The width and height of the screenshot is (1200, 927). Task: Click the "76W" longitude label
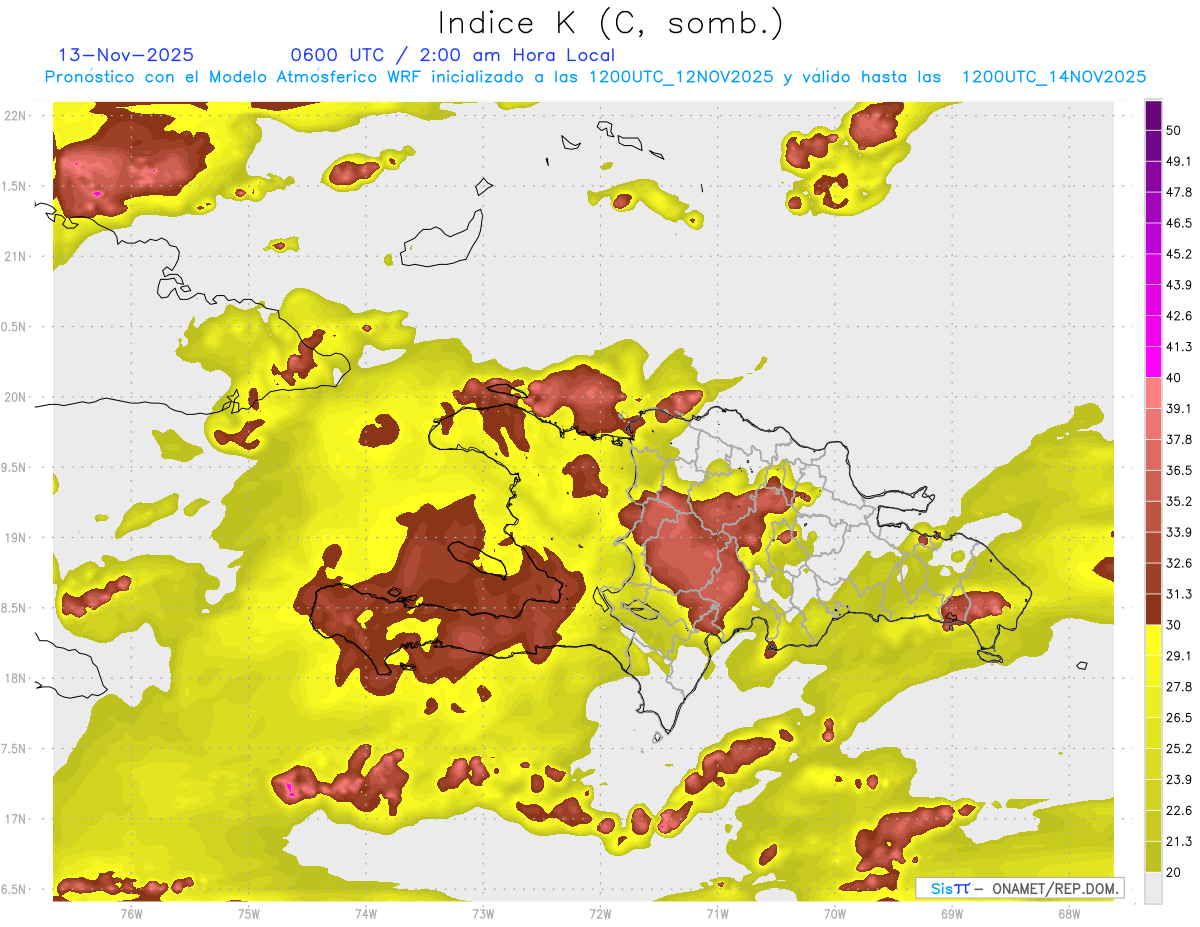(131, 913)
